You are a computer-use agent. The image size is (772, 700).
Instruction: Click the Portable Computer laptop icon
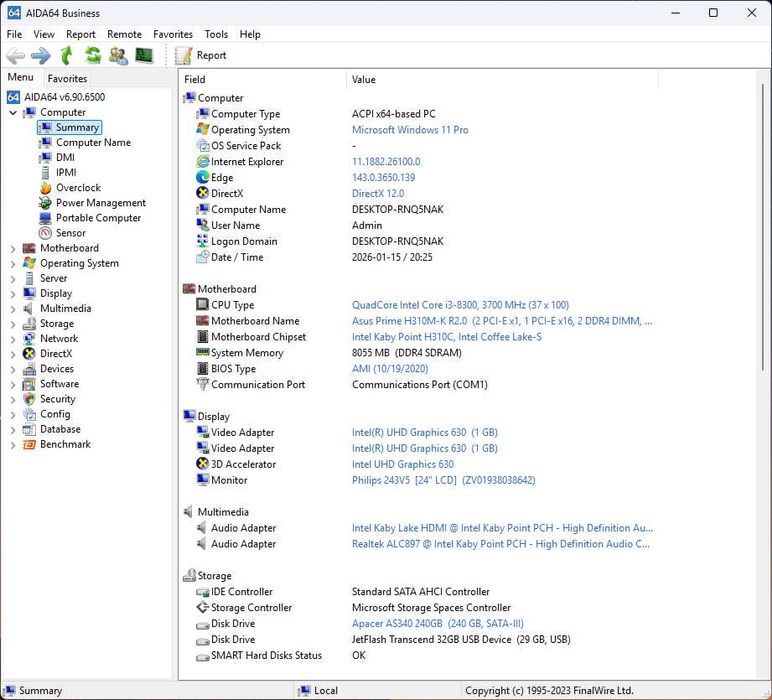pos(45,218)
